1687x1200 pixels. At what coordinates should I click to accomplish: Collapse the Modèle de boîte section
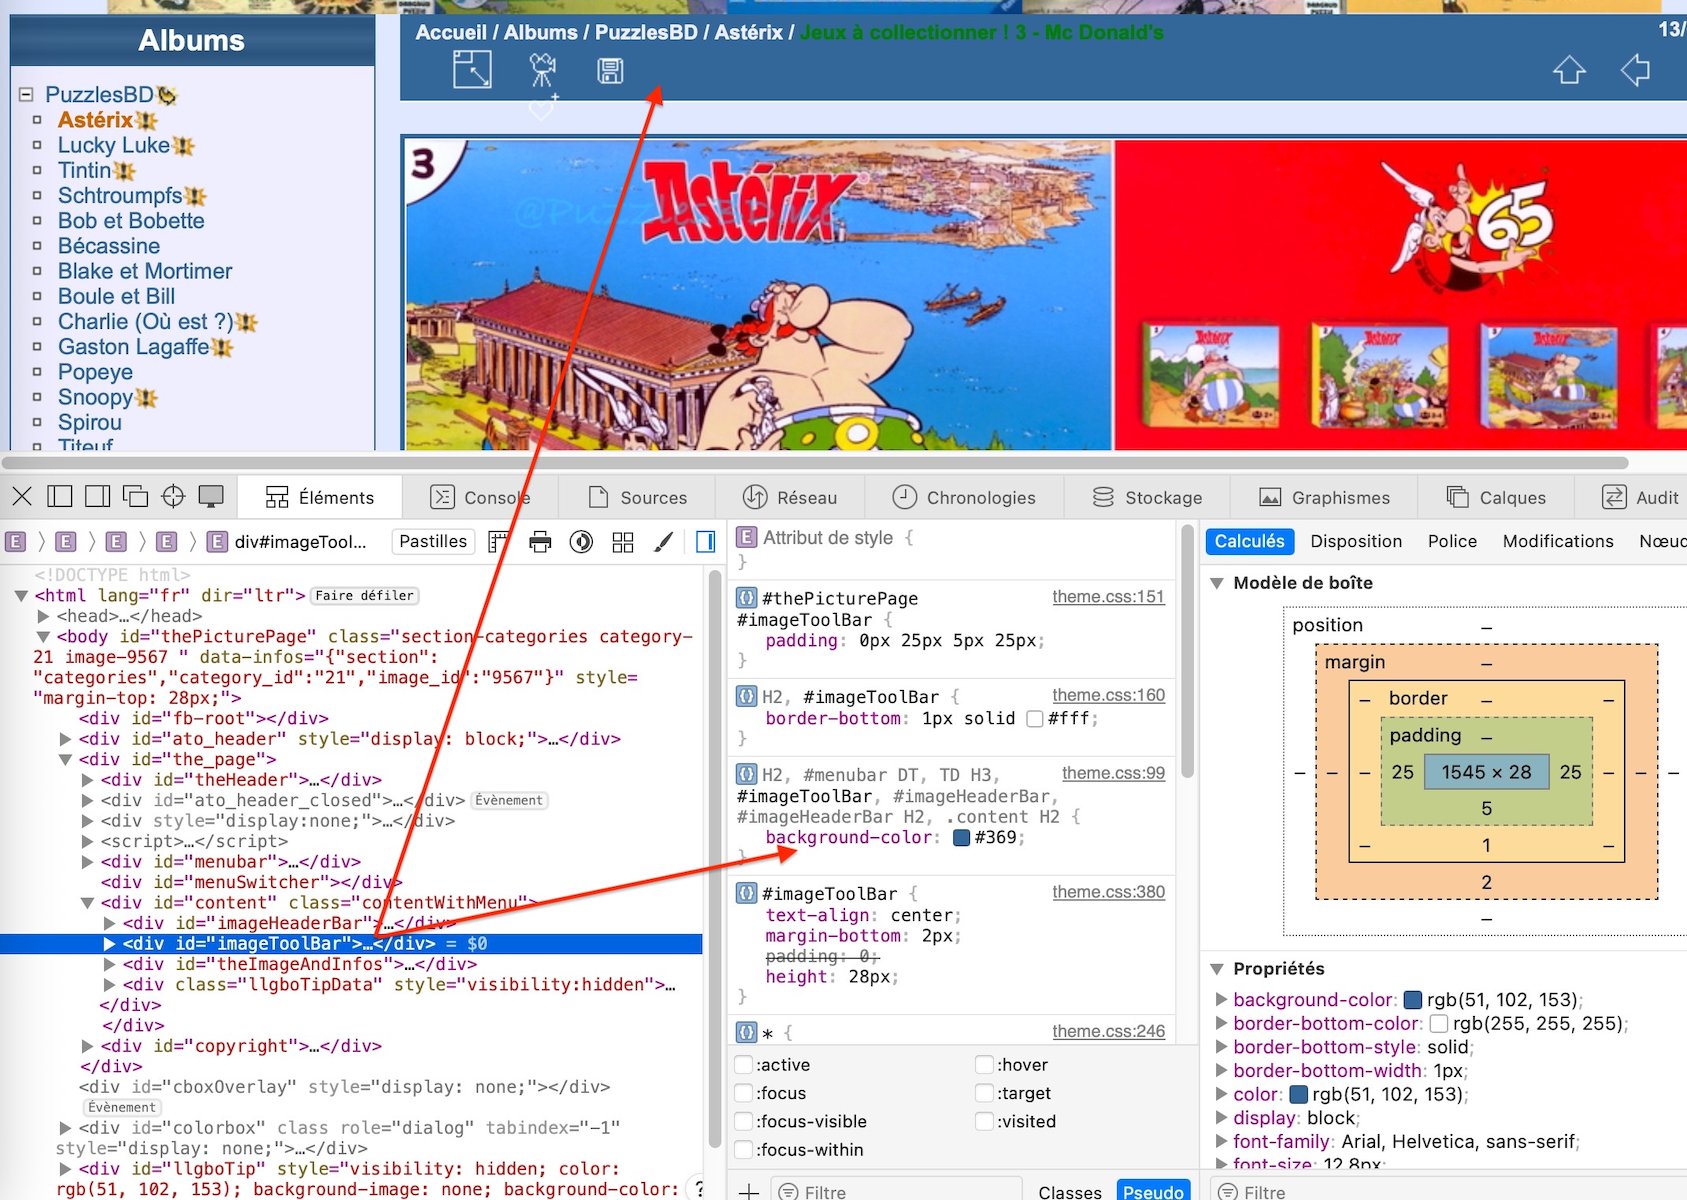1217,583
